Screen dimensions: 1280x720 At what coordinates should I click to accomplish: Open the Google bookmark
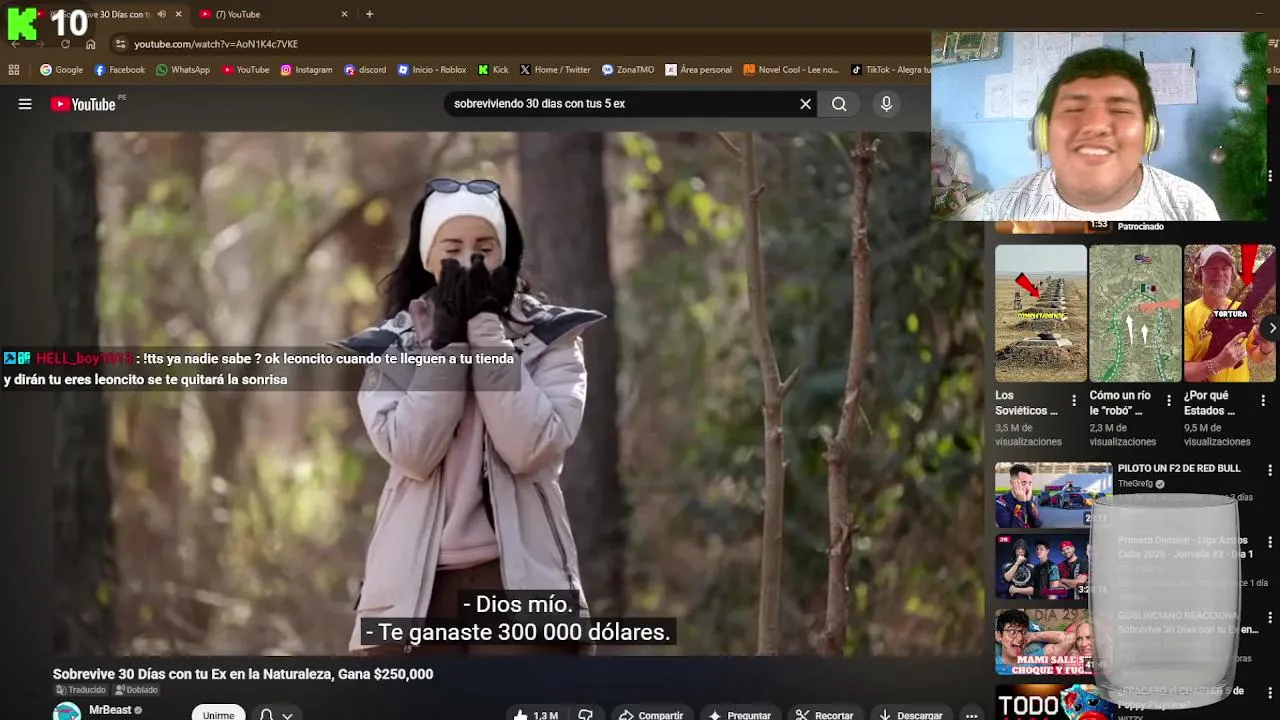click(61, 70)
